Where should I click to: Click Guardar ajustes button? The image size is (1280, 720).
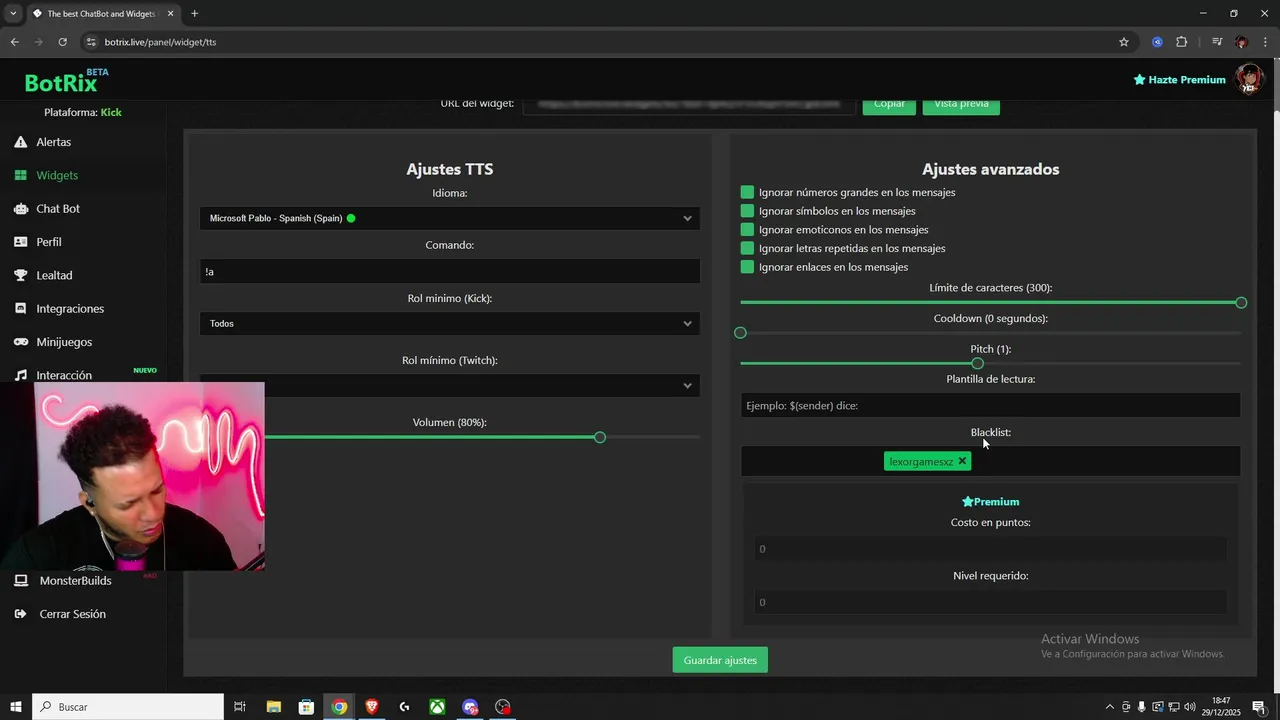[x=720, y=660]
